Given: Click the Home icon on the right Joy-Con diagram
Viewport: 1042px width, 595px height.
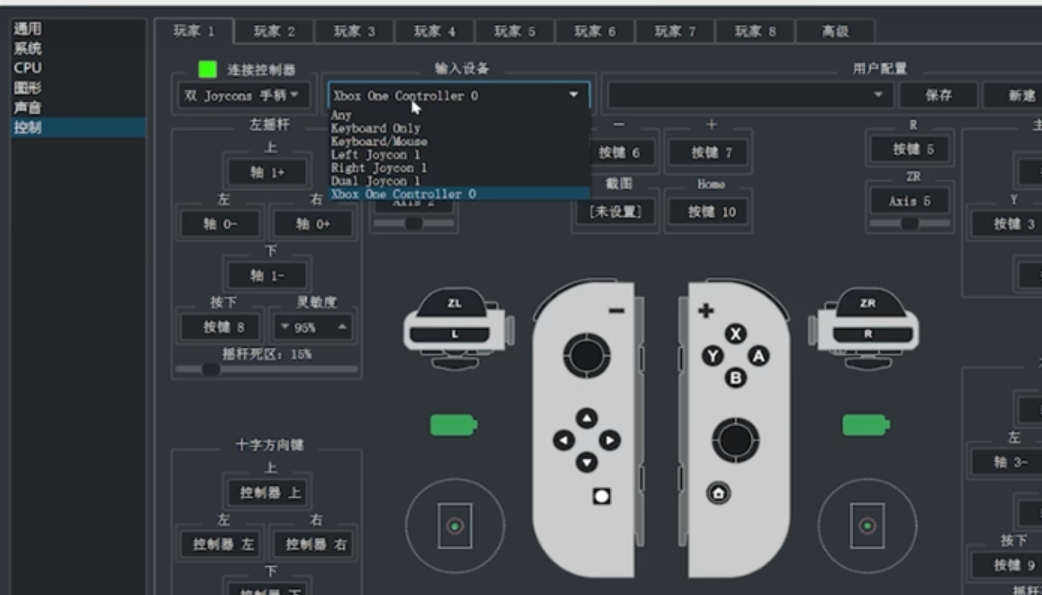Looking at the screenshot, I should click(x=717, y=491).
